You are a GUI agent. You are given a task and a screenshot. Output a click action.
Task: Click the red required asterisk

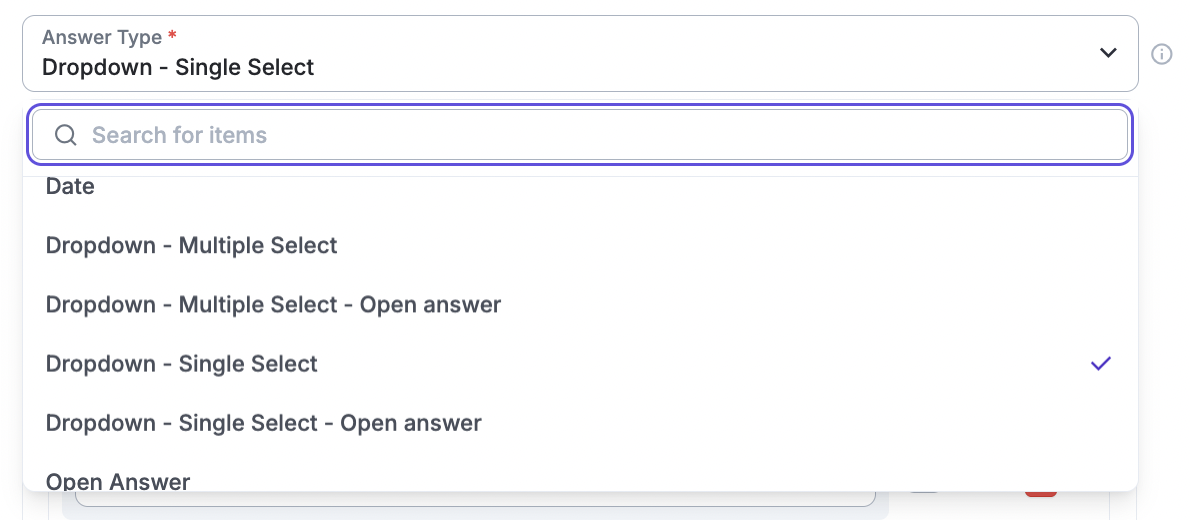click(172, 37)
